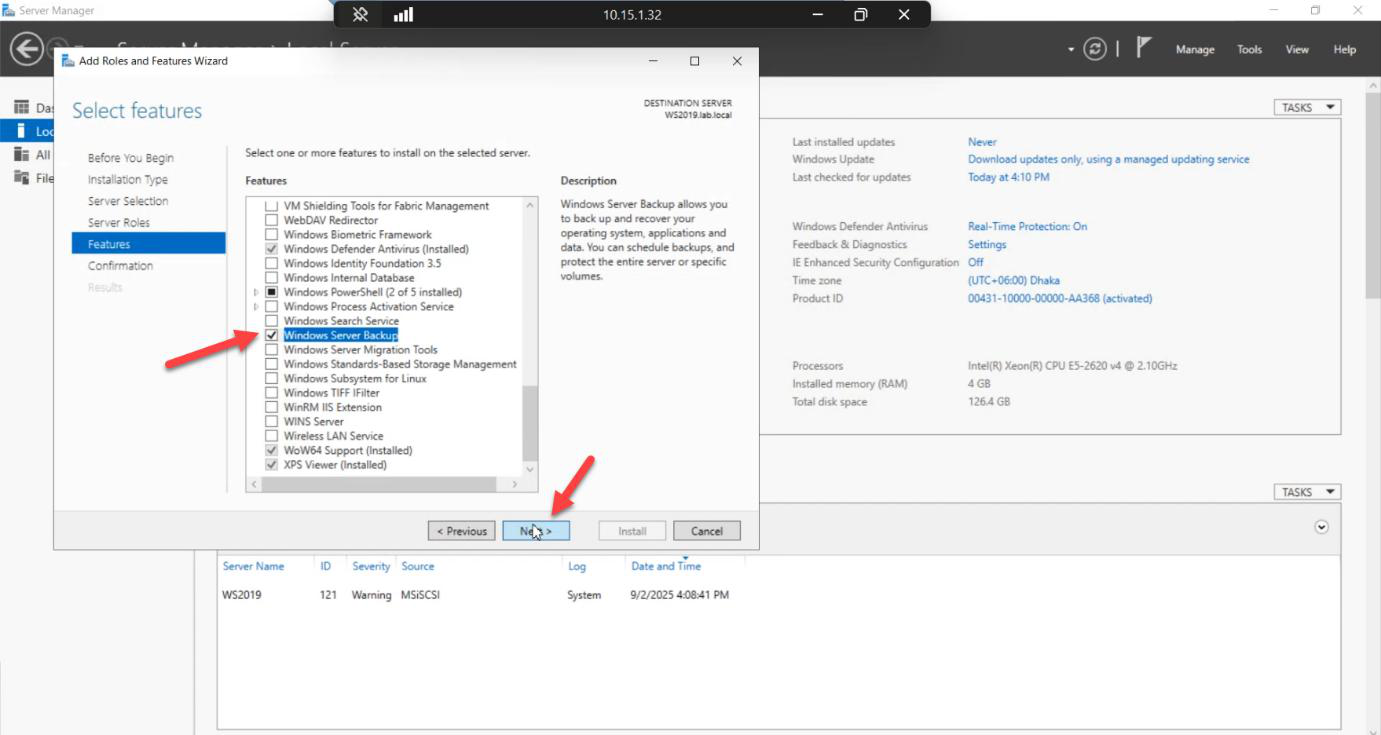Click the Last installed updates Never link

tap(982, 142)
